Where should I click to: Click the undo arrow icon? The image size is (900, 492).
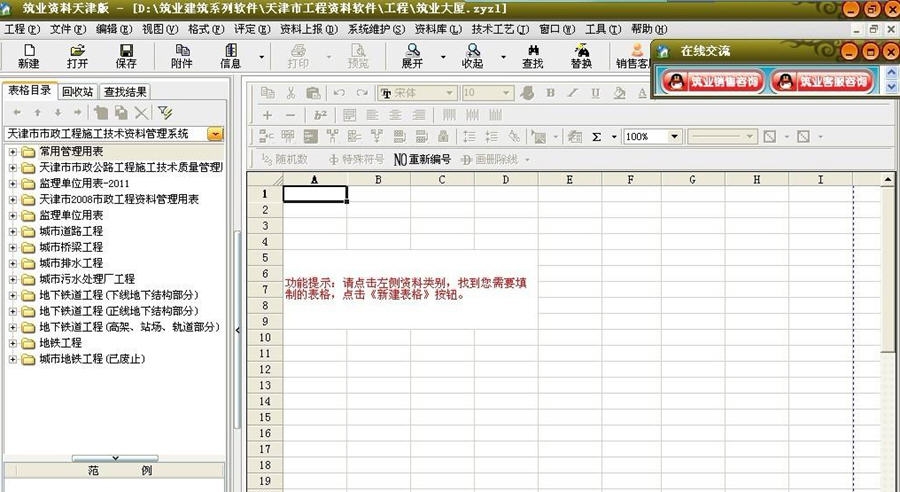coord(339,92)
